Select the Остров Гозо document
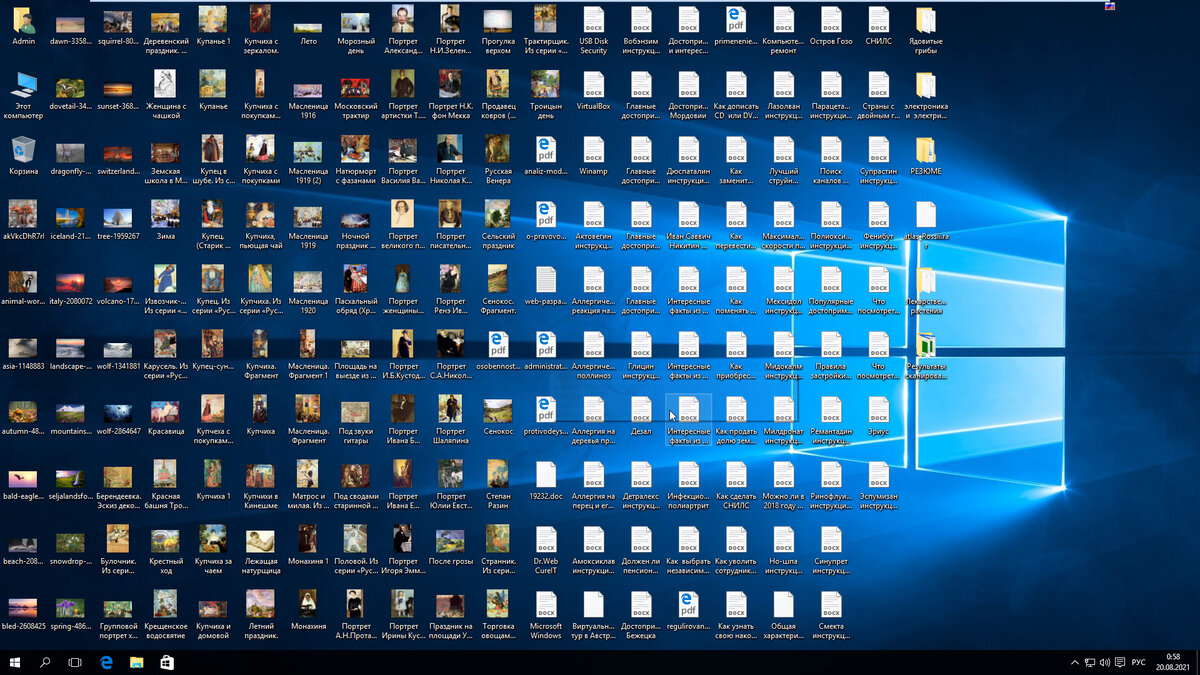 831,20
